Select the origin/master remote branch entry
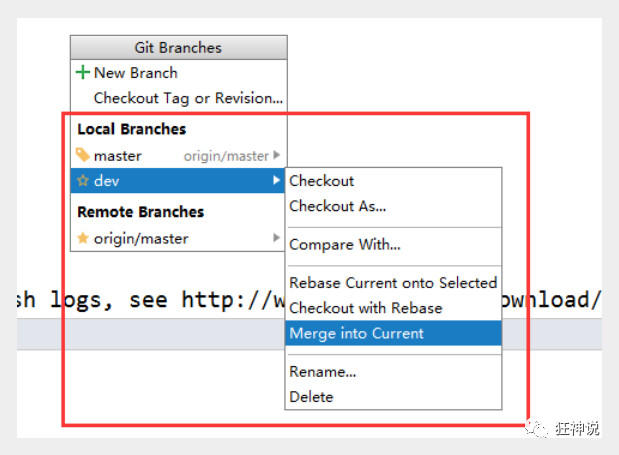The height and width of the screenshot is (455, 619). click(x=178, y=238)
